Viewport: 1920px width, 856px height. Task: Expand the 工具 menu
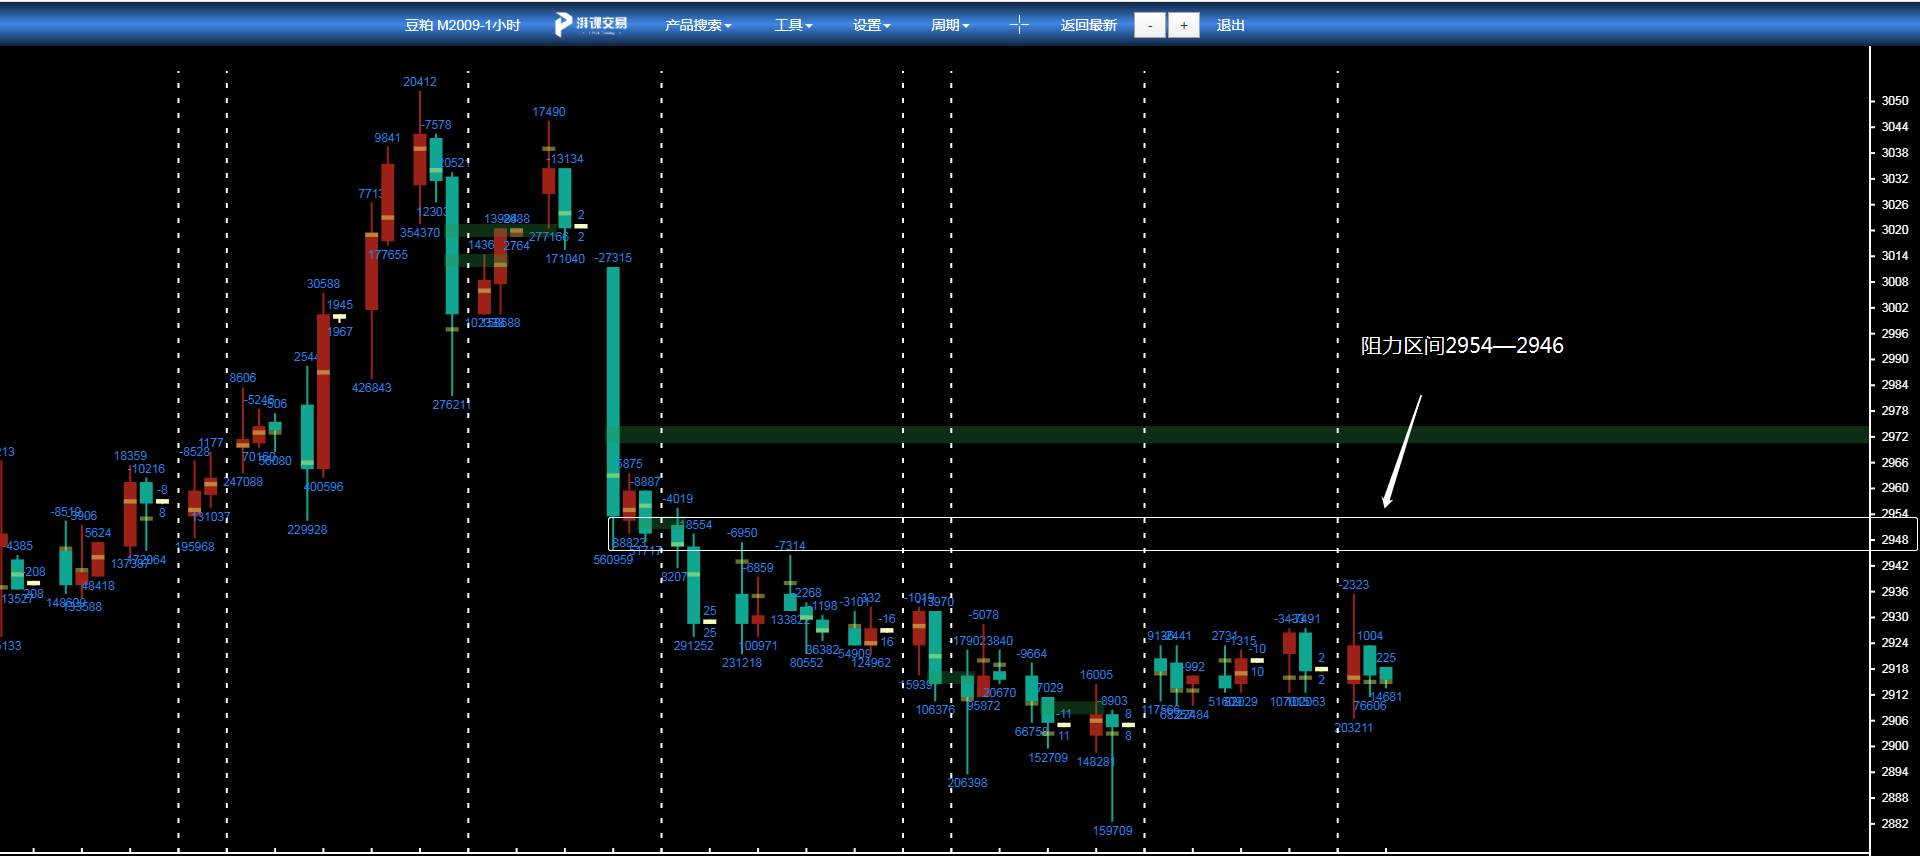coord(793,25)
